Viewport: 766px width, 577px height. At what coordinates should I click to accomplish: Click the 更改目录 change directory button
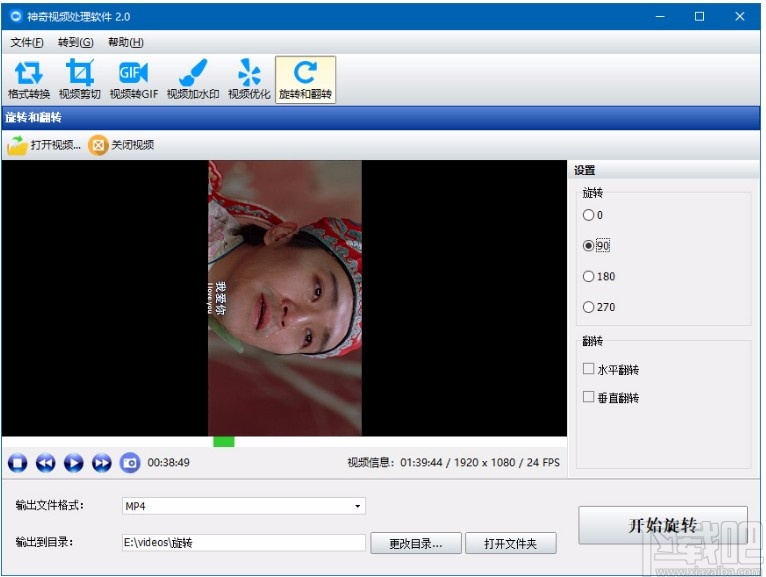(x=416, y=543)
